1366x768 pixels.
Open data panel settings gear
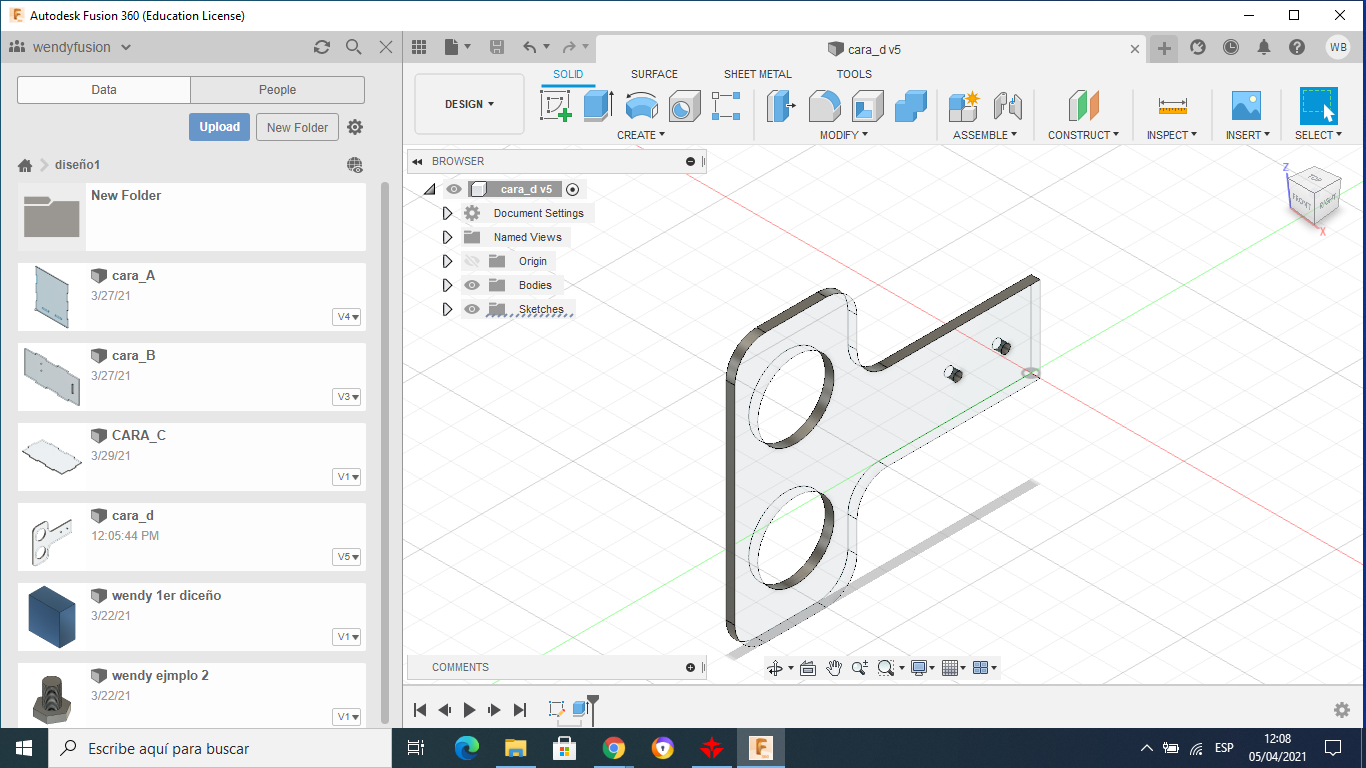[355, 127]
